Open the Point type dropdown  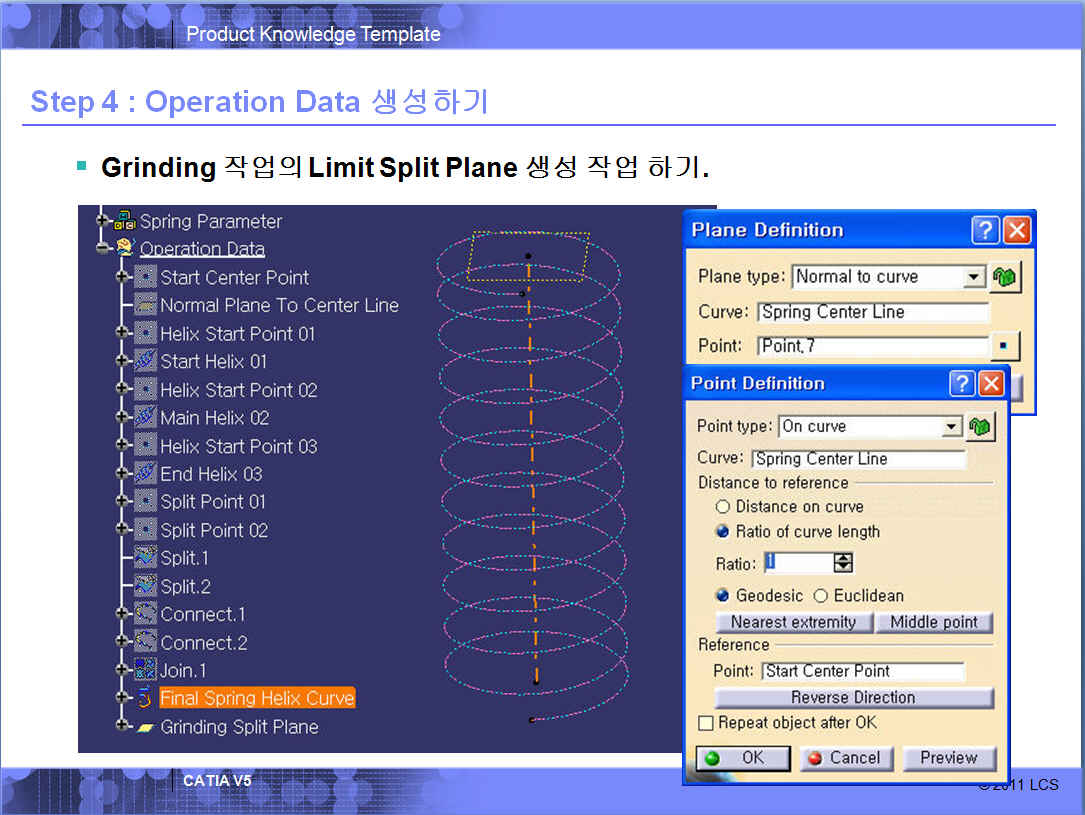tap(951, 427)
